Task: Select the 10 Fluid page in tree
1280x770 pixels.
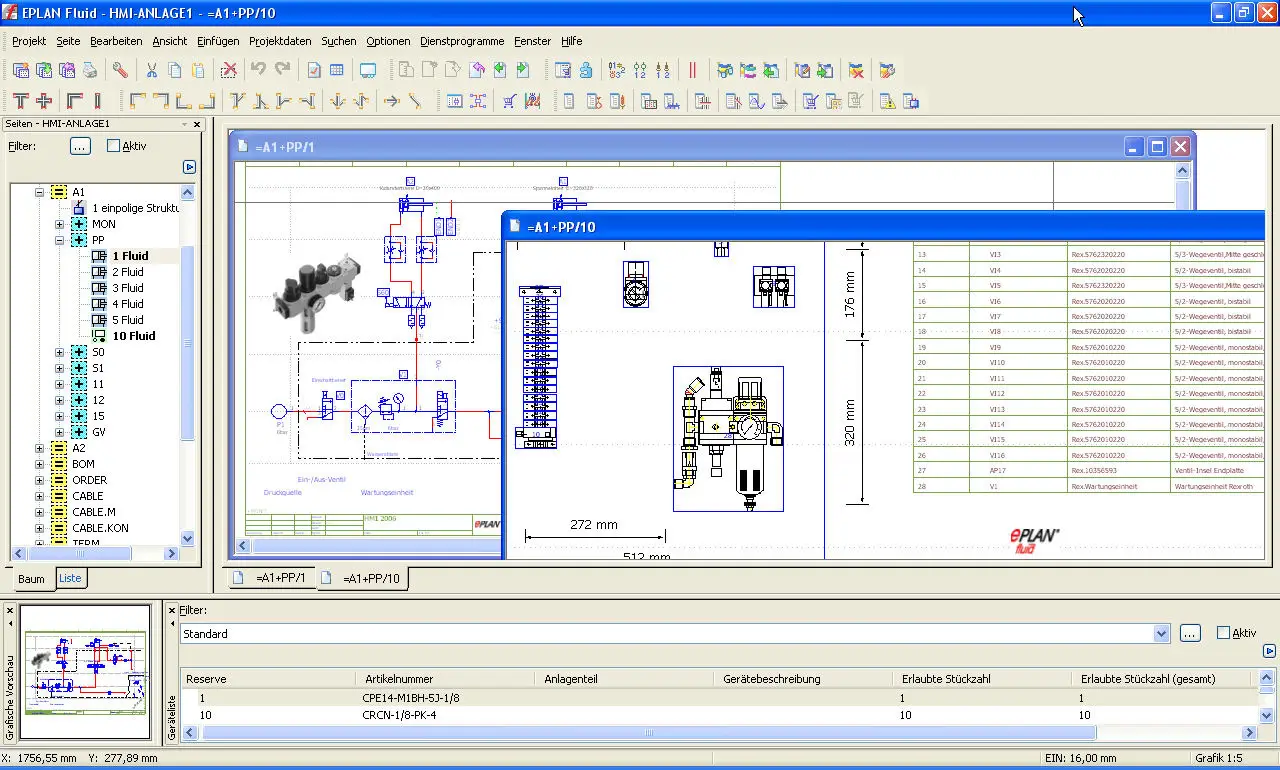Action: [134, 336]
